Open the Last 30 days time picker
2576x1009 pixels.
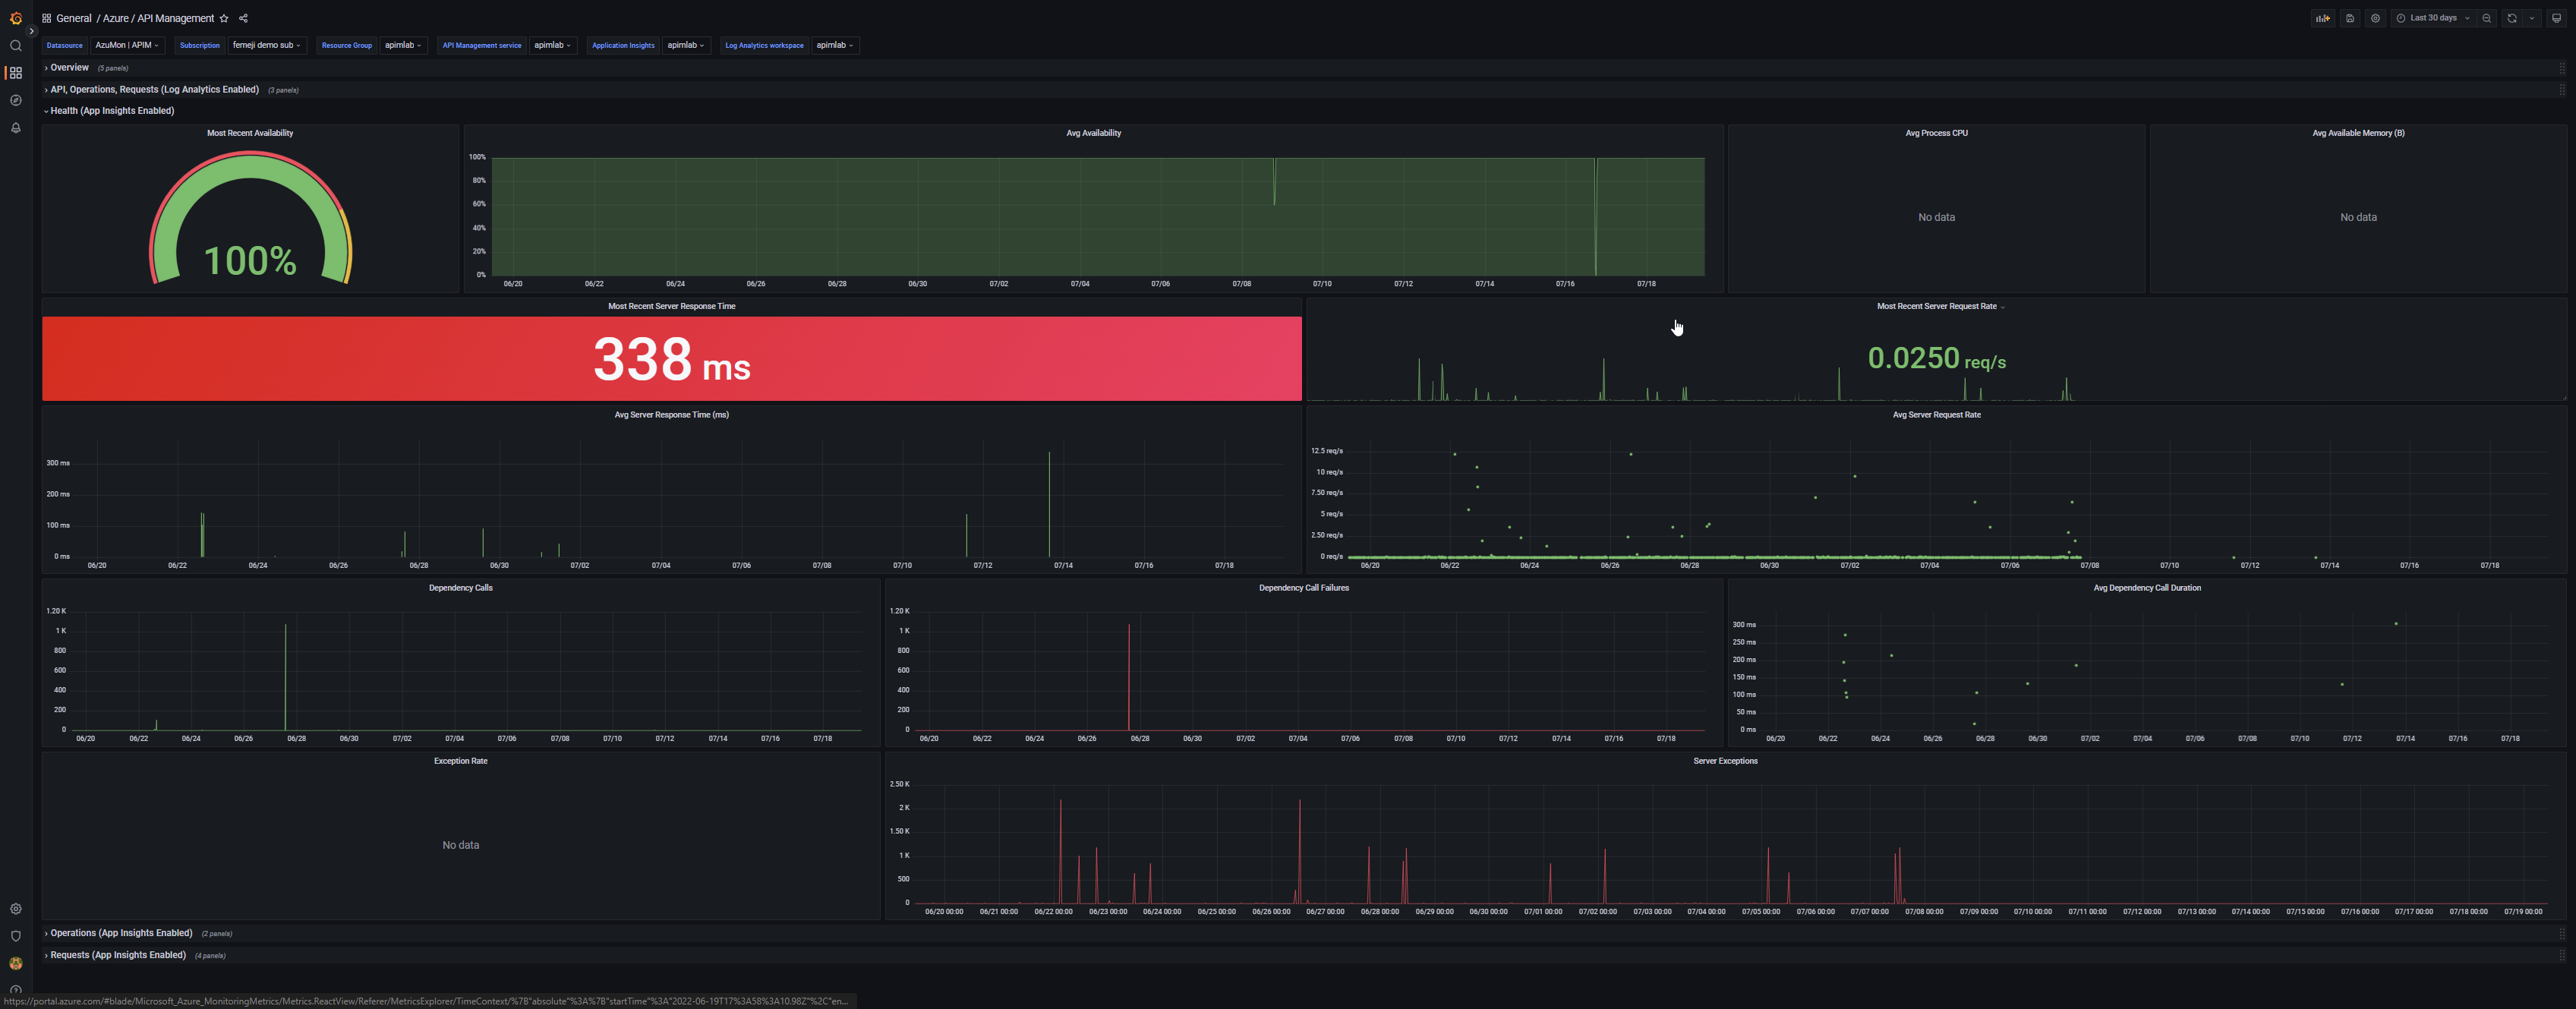(2433, 18)
